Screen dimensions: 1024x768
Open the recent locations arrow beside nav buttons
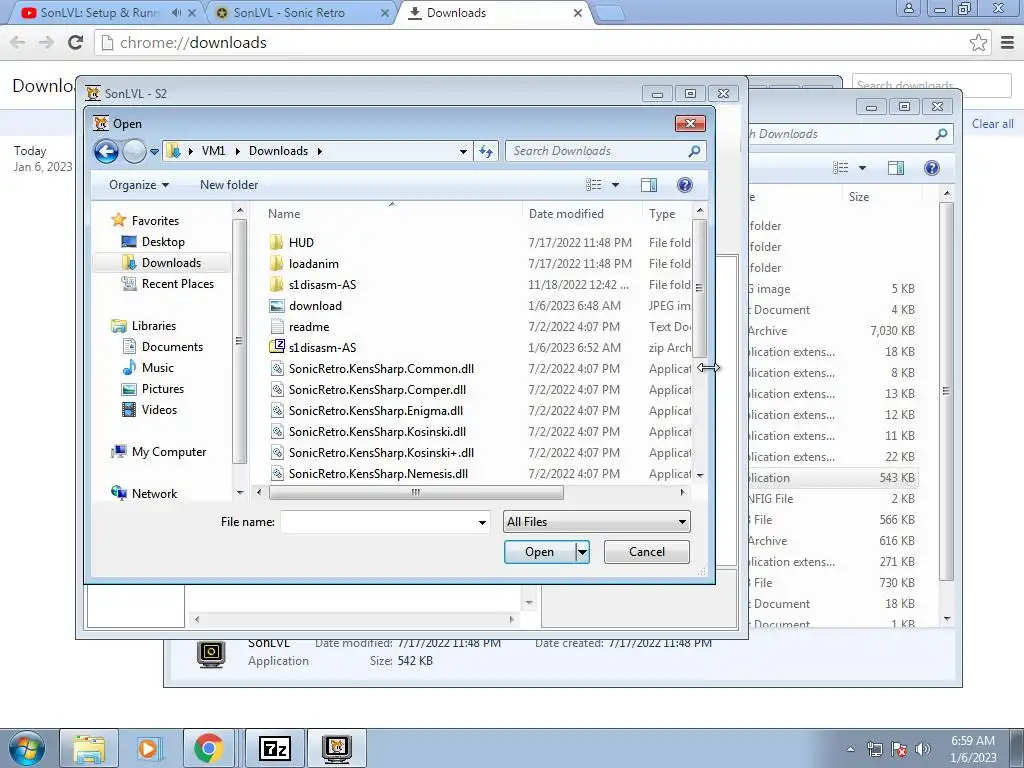point(154,152)
